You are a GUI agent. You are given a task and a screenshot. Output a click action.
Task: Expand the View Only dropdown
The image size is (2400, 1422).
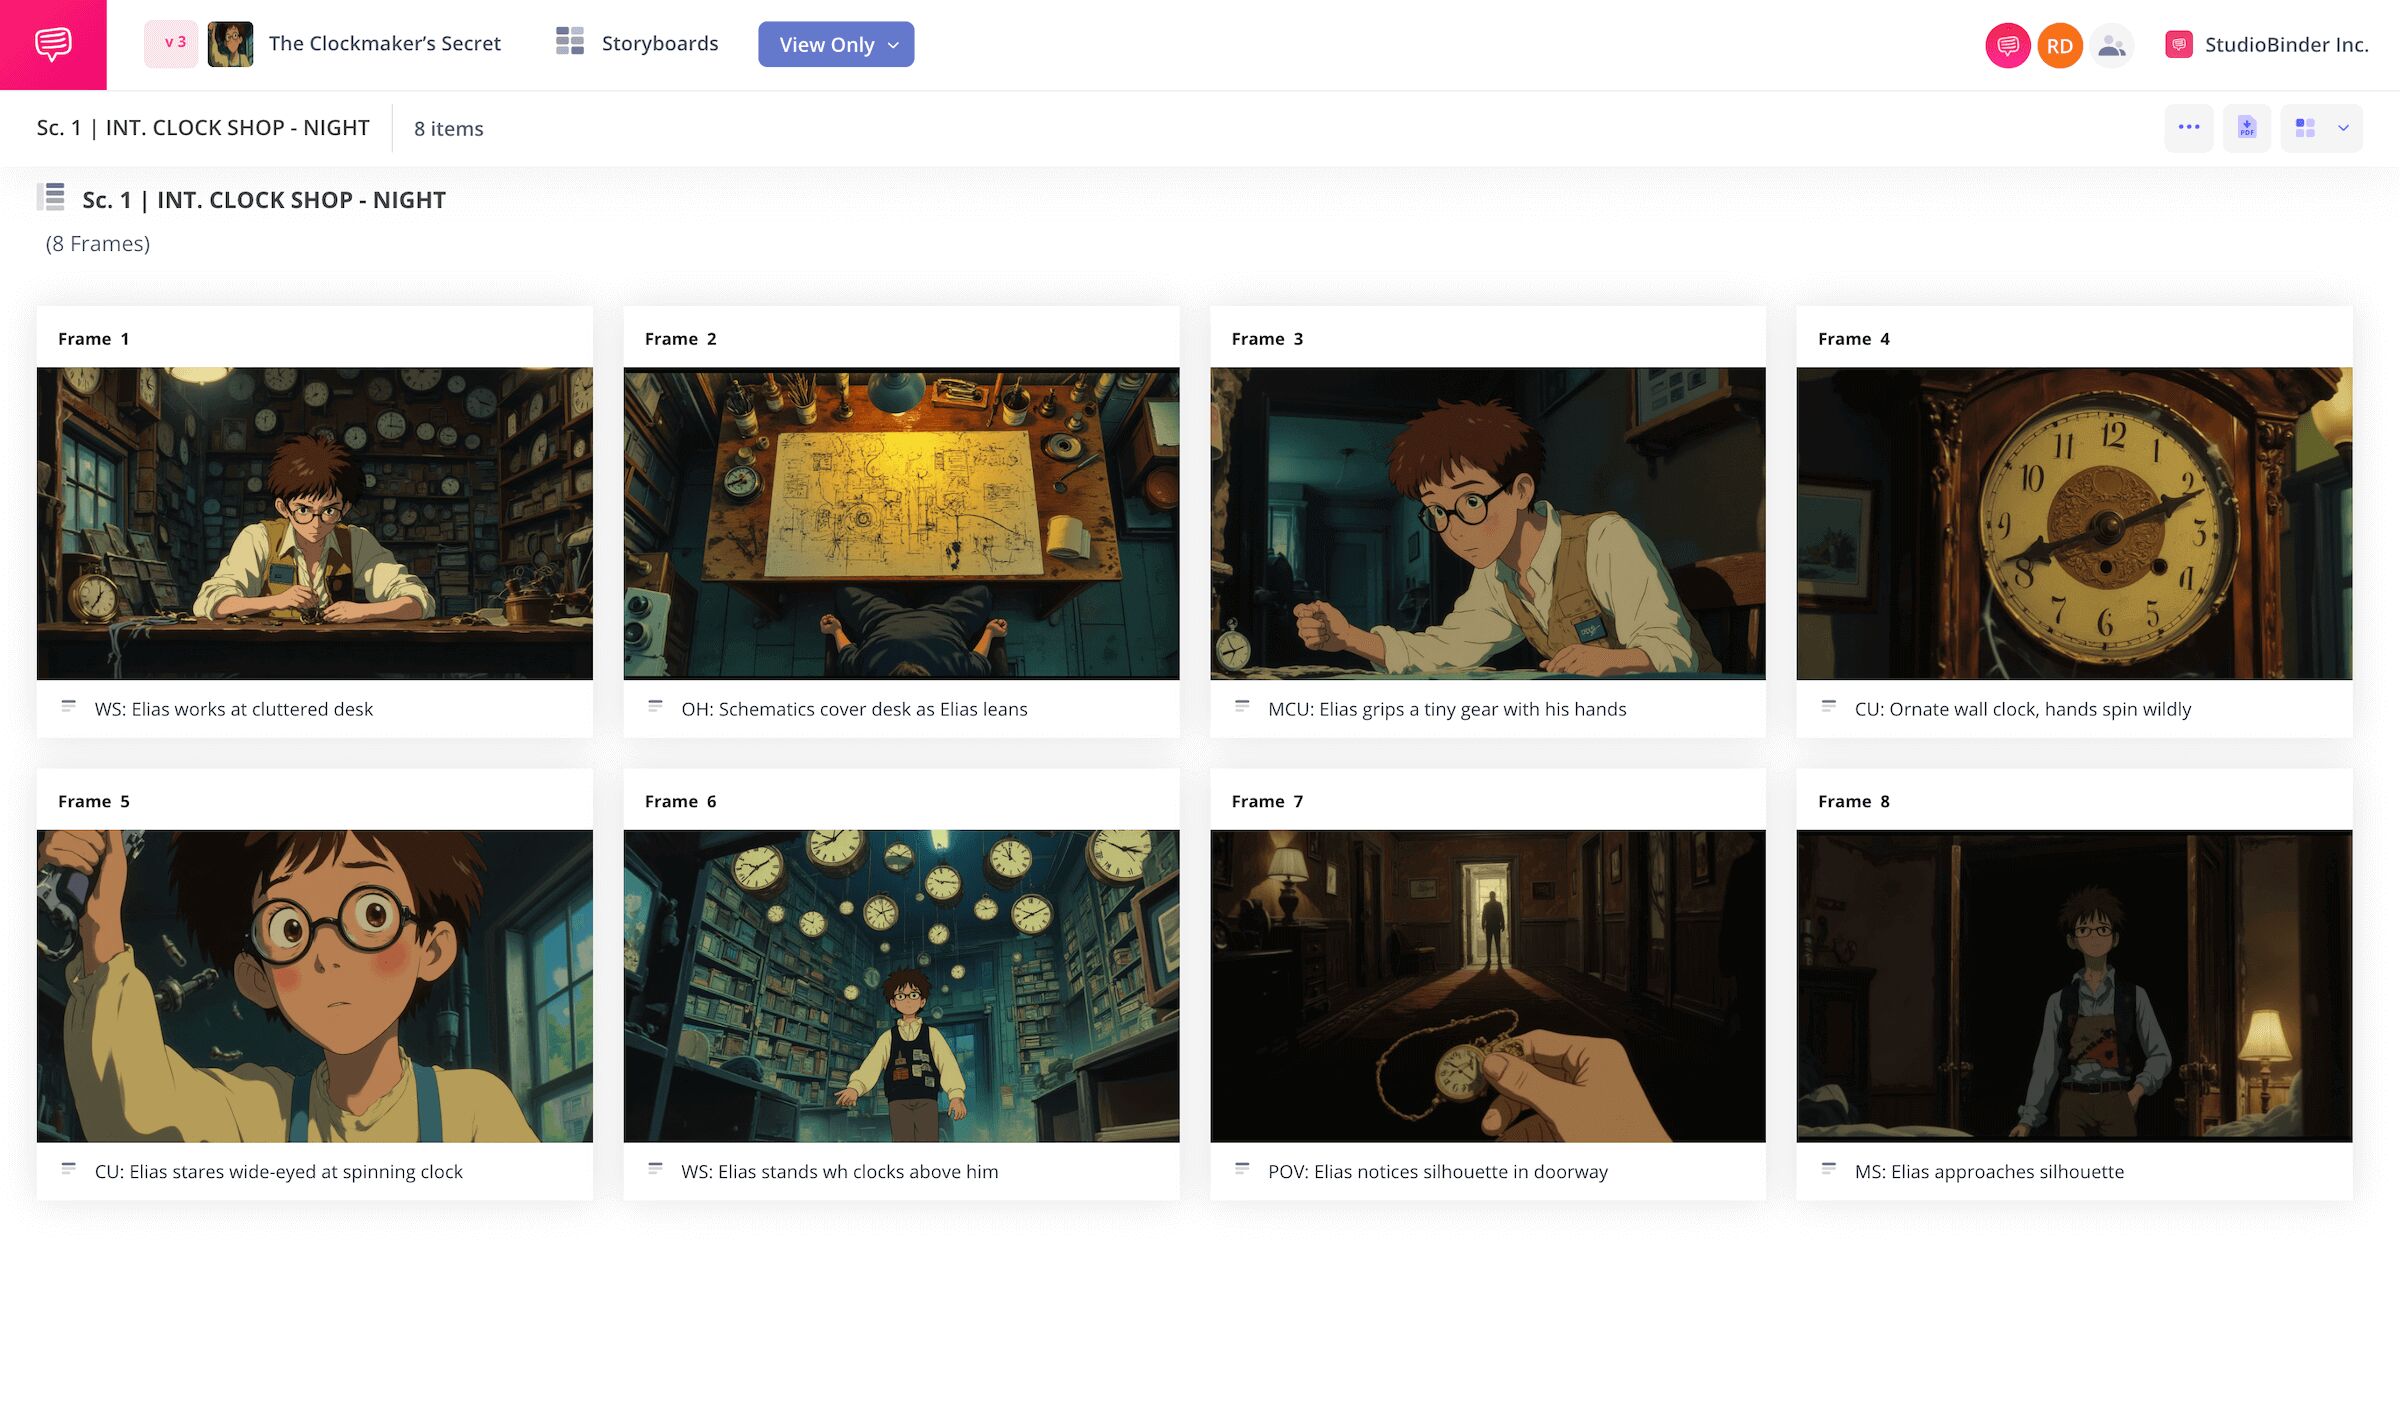pos(836,45)
